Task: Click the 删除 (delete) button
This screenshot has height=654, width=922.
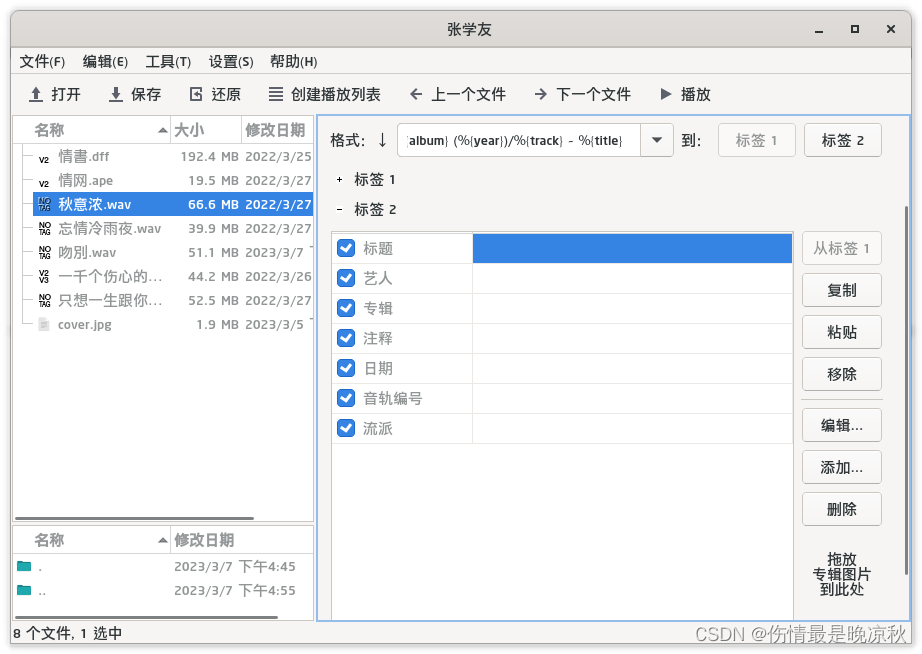Action: (x=841, y=509)
